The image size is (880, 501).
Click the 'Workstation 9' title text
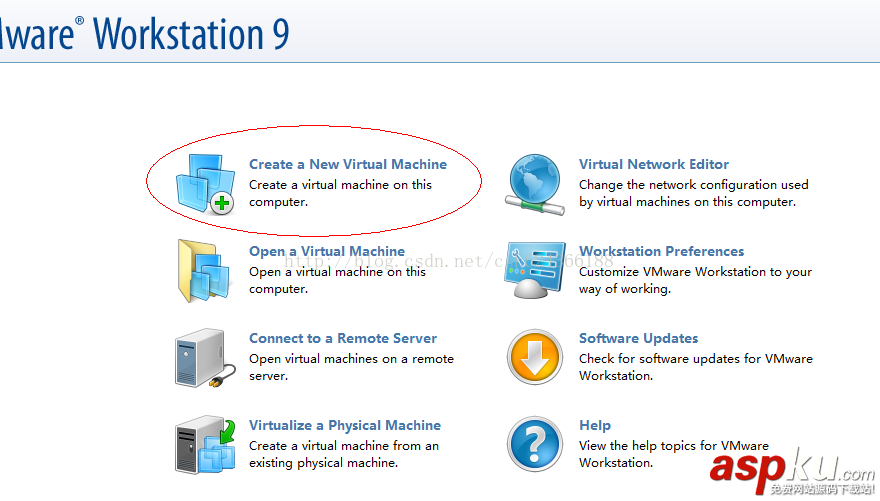[191, 34]
